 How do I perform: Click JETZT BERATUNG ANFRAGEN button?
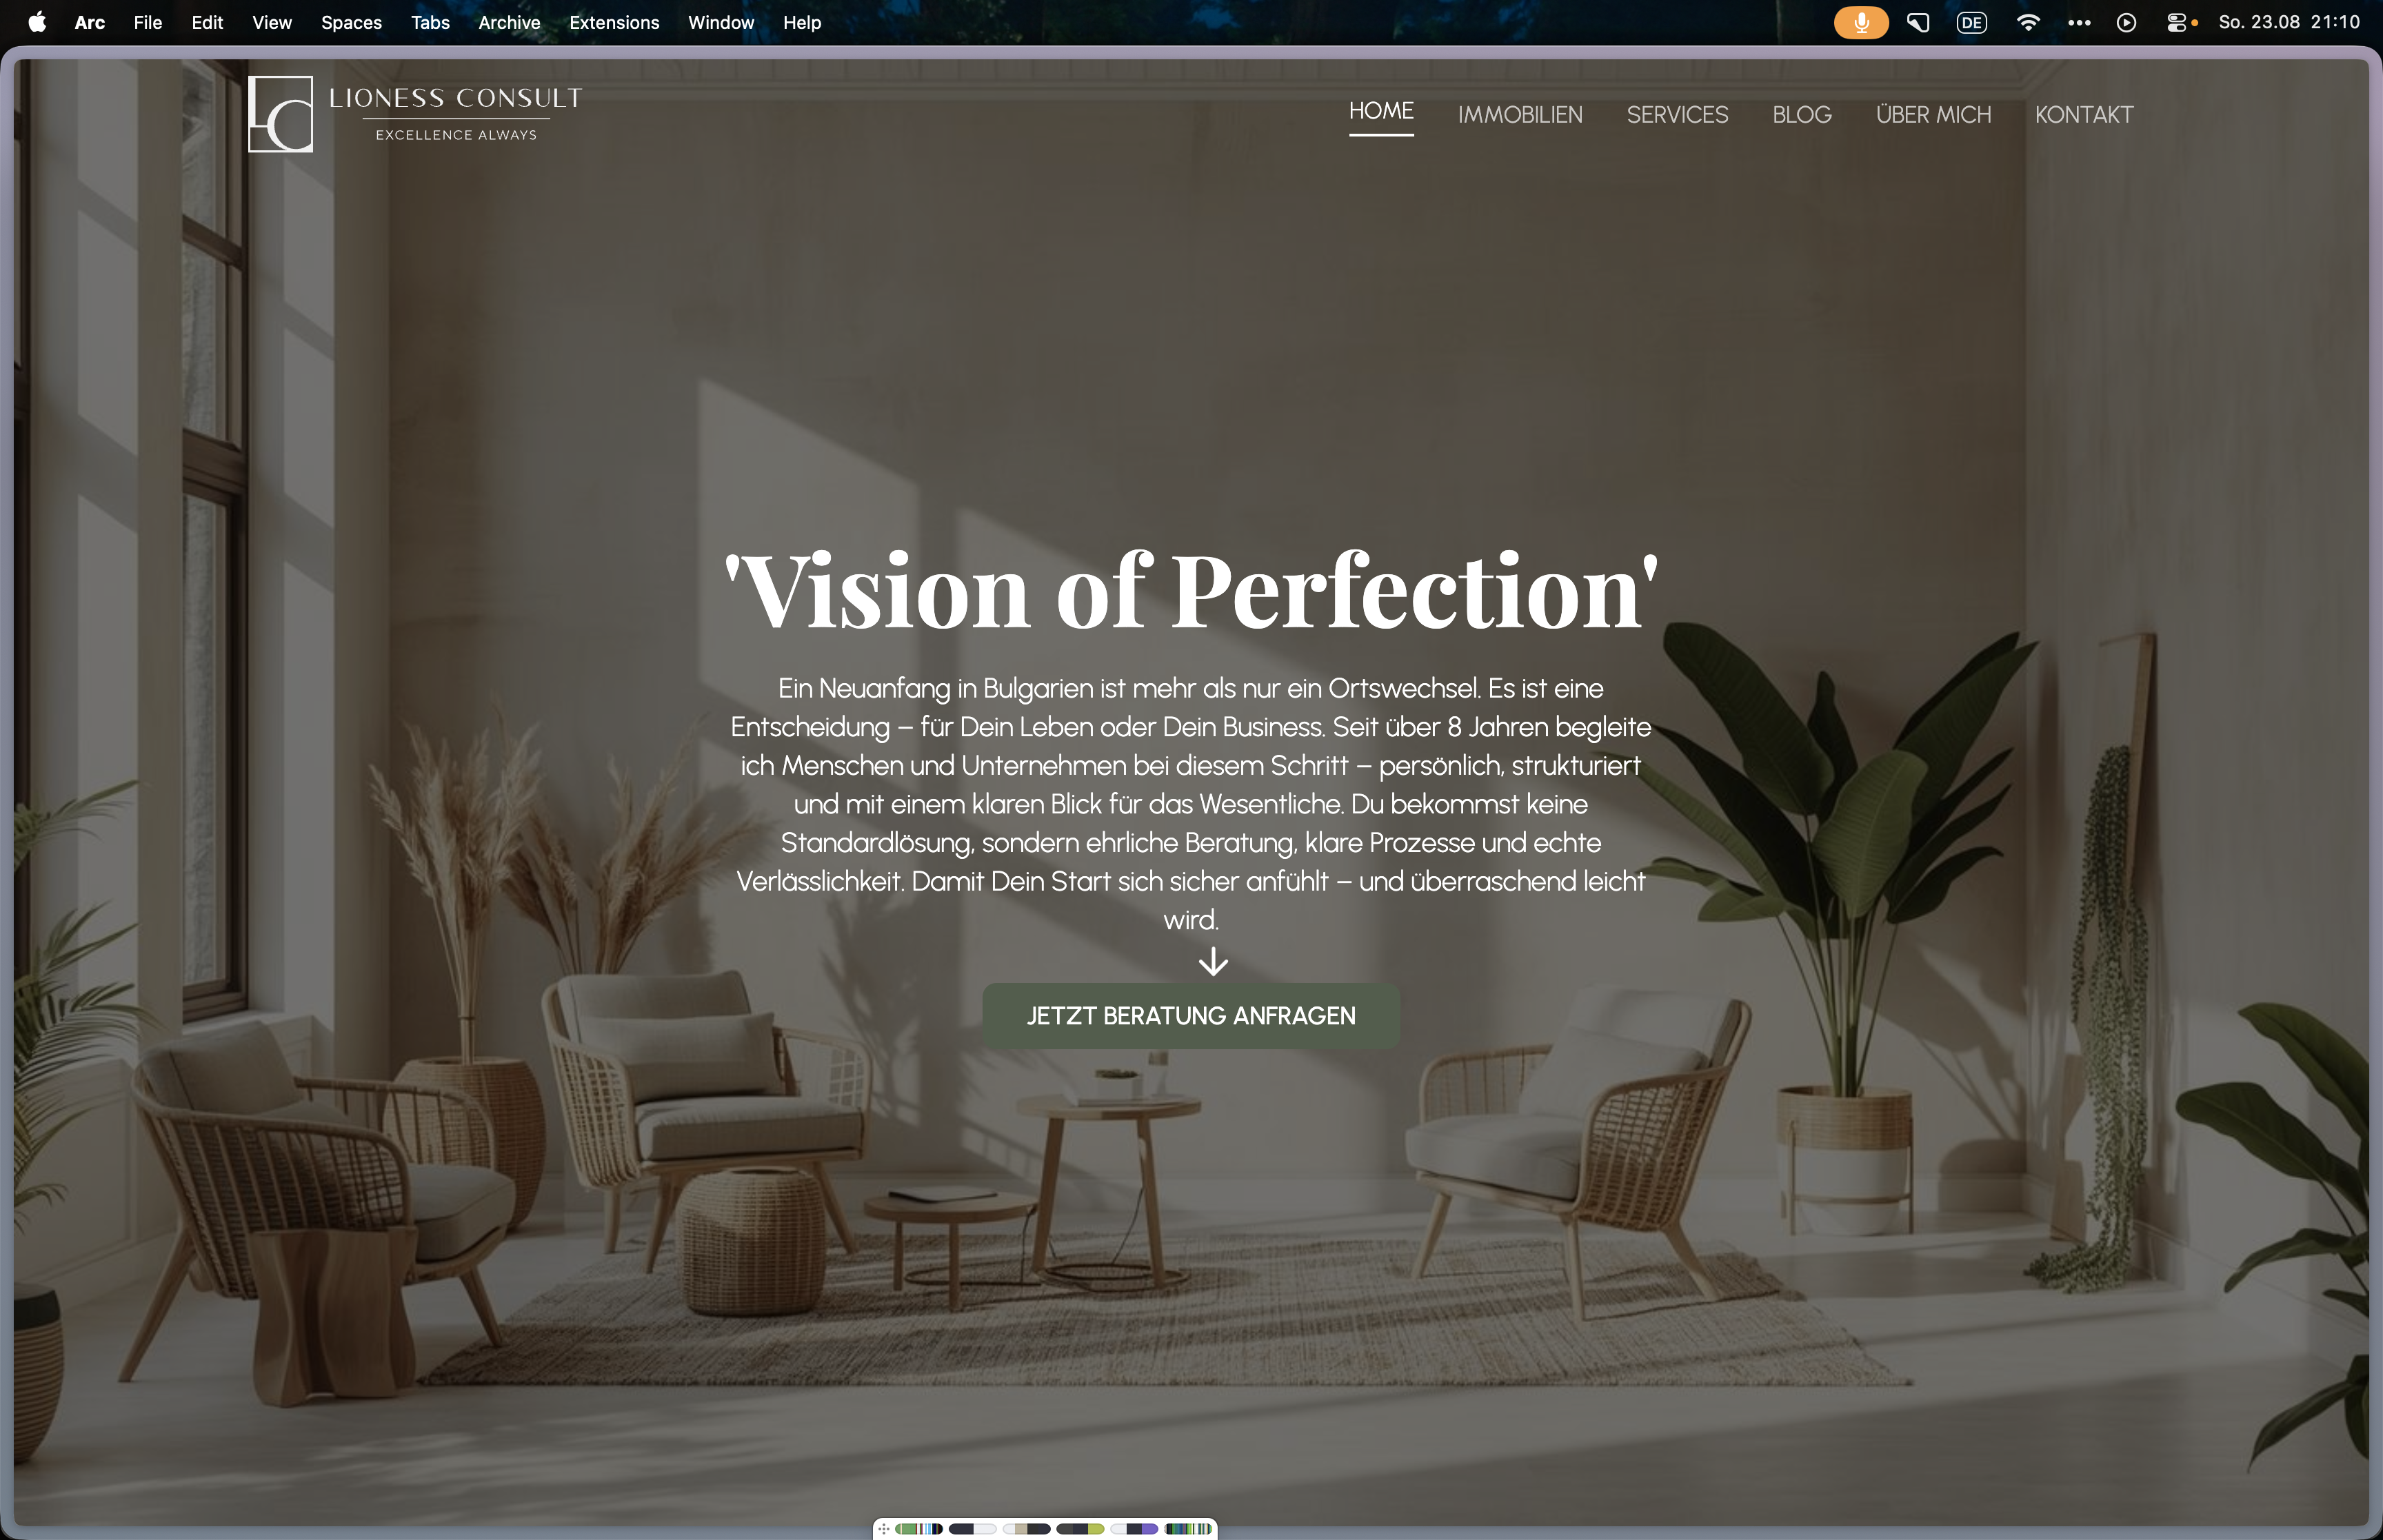coord(1191,1016)
